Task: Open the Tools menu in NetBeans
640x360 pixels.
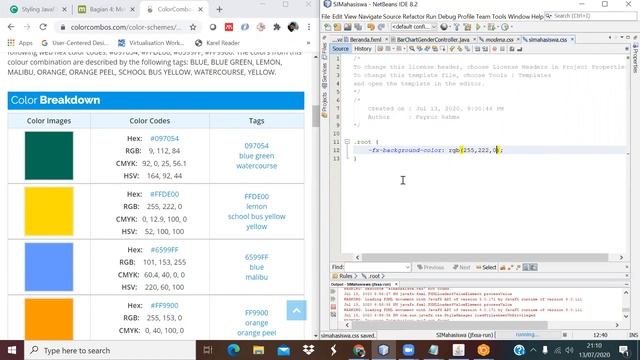Action: coord(498,16)
